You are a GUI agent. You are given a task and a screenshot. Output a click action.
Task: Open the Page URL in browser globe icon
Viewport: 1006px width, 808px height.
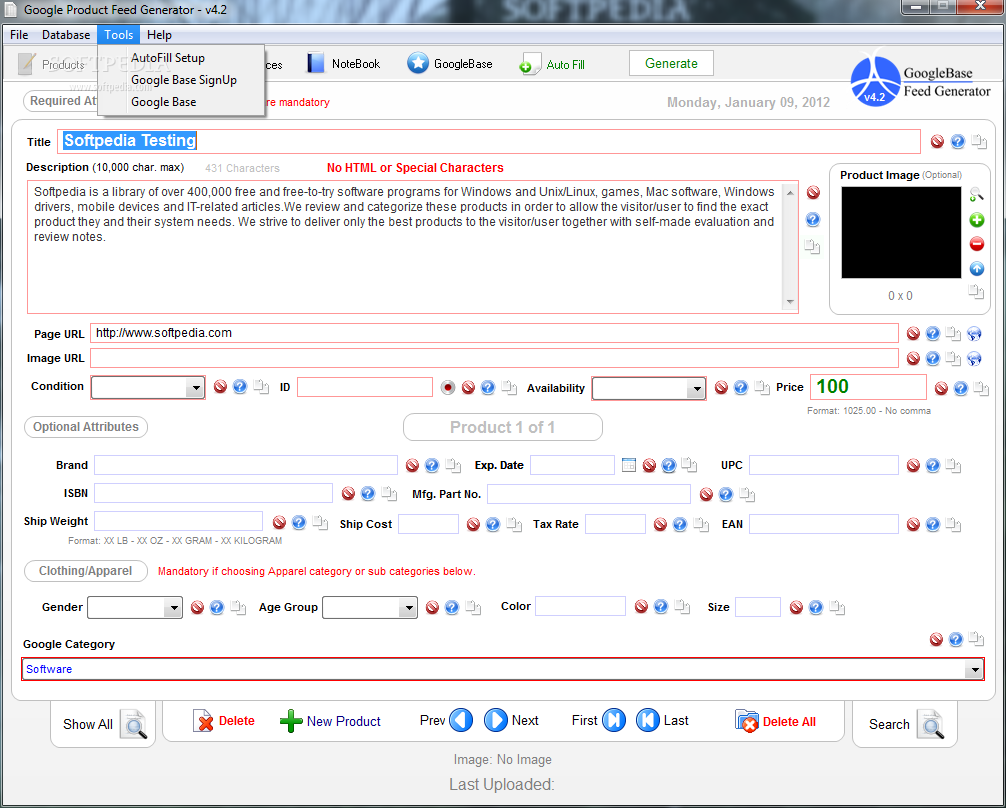(x=974, y=333)
